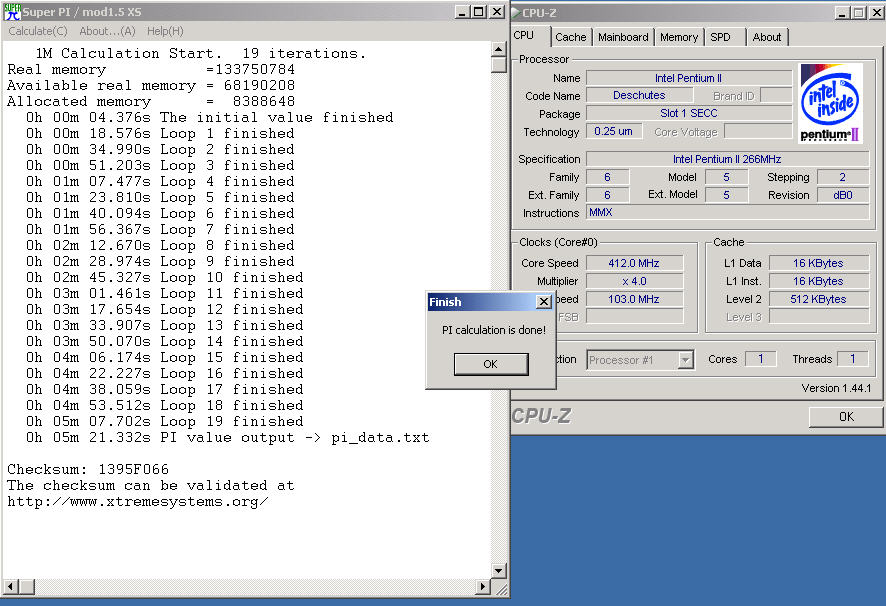Click the Super PI vertical scrollbar down arrow
The width and height of the screenshot is (886, 606).
[498, 571]
